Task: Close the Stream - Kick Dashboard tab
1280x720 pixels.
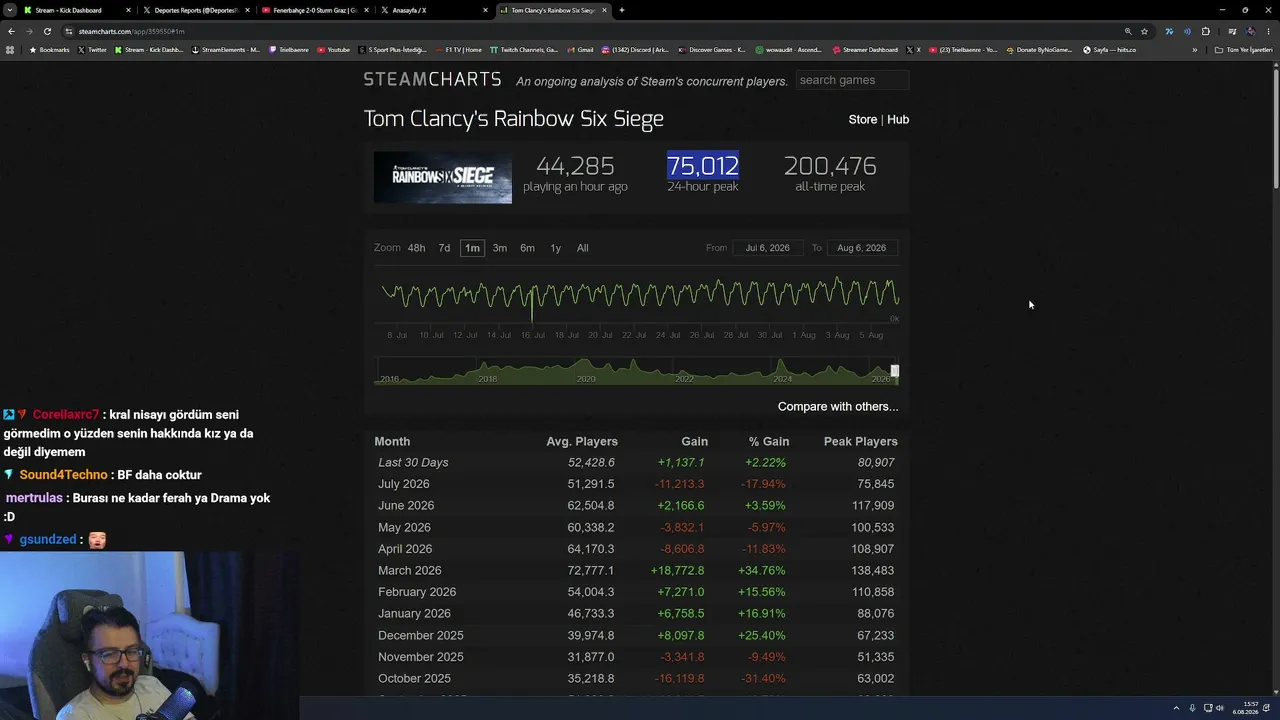Action: [128, 10]
